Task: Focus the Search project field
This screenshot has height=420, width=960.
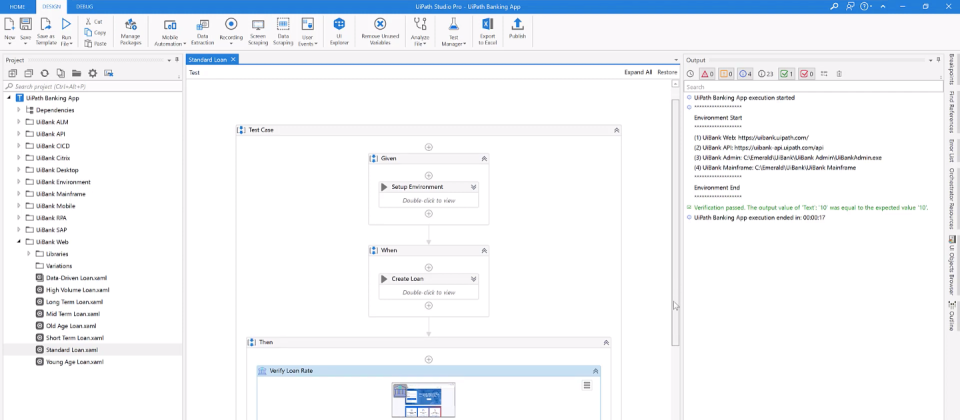Action: [x=92, y=86]
